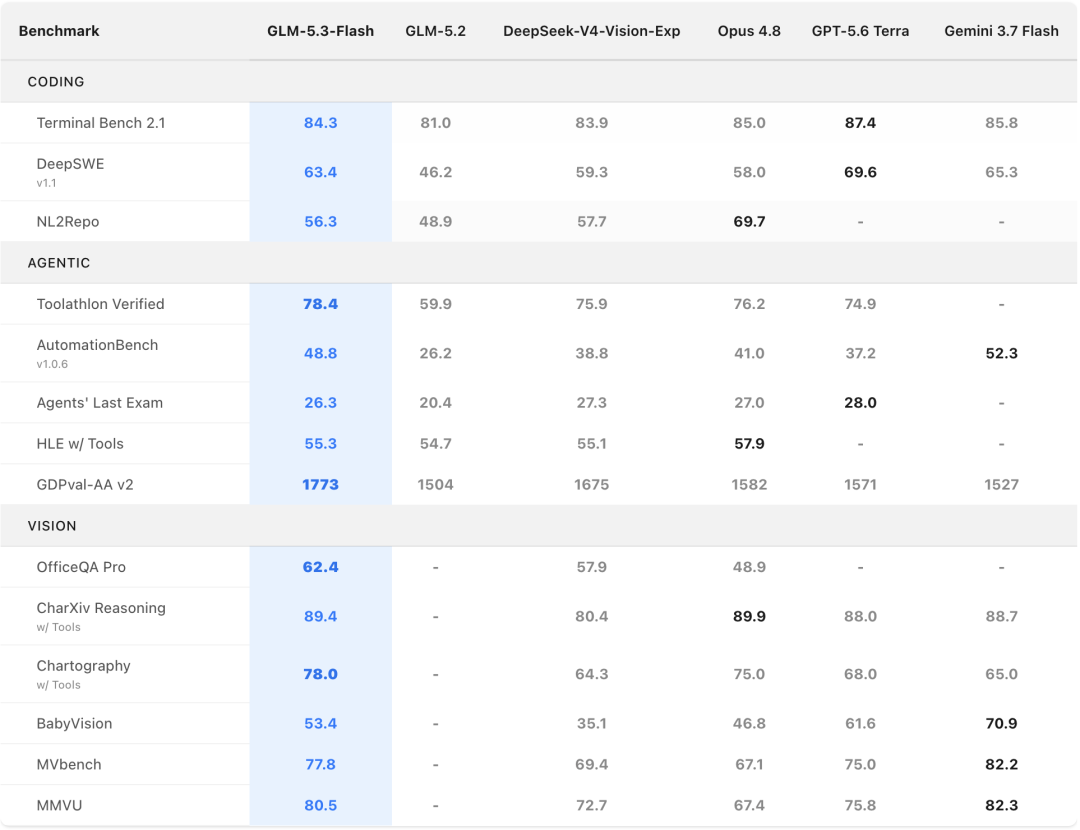The image size is (1080, 830).
Task: Select the bold 52.3 Gemini score
Action: [x=1001, y=353]
